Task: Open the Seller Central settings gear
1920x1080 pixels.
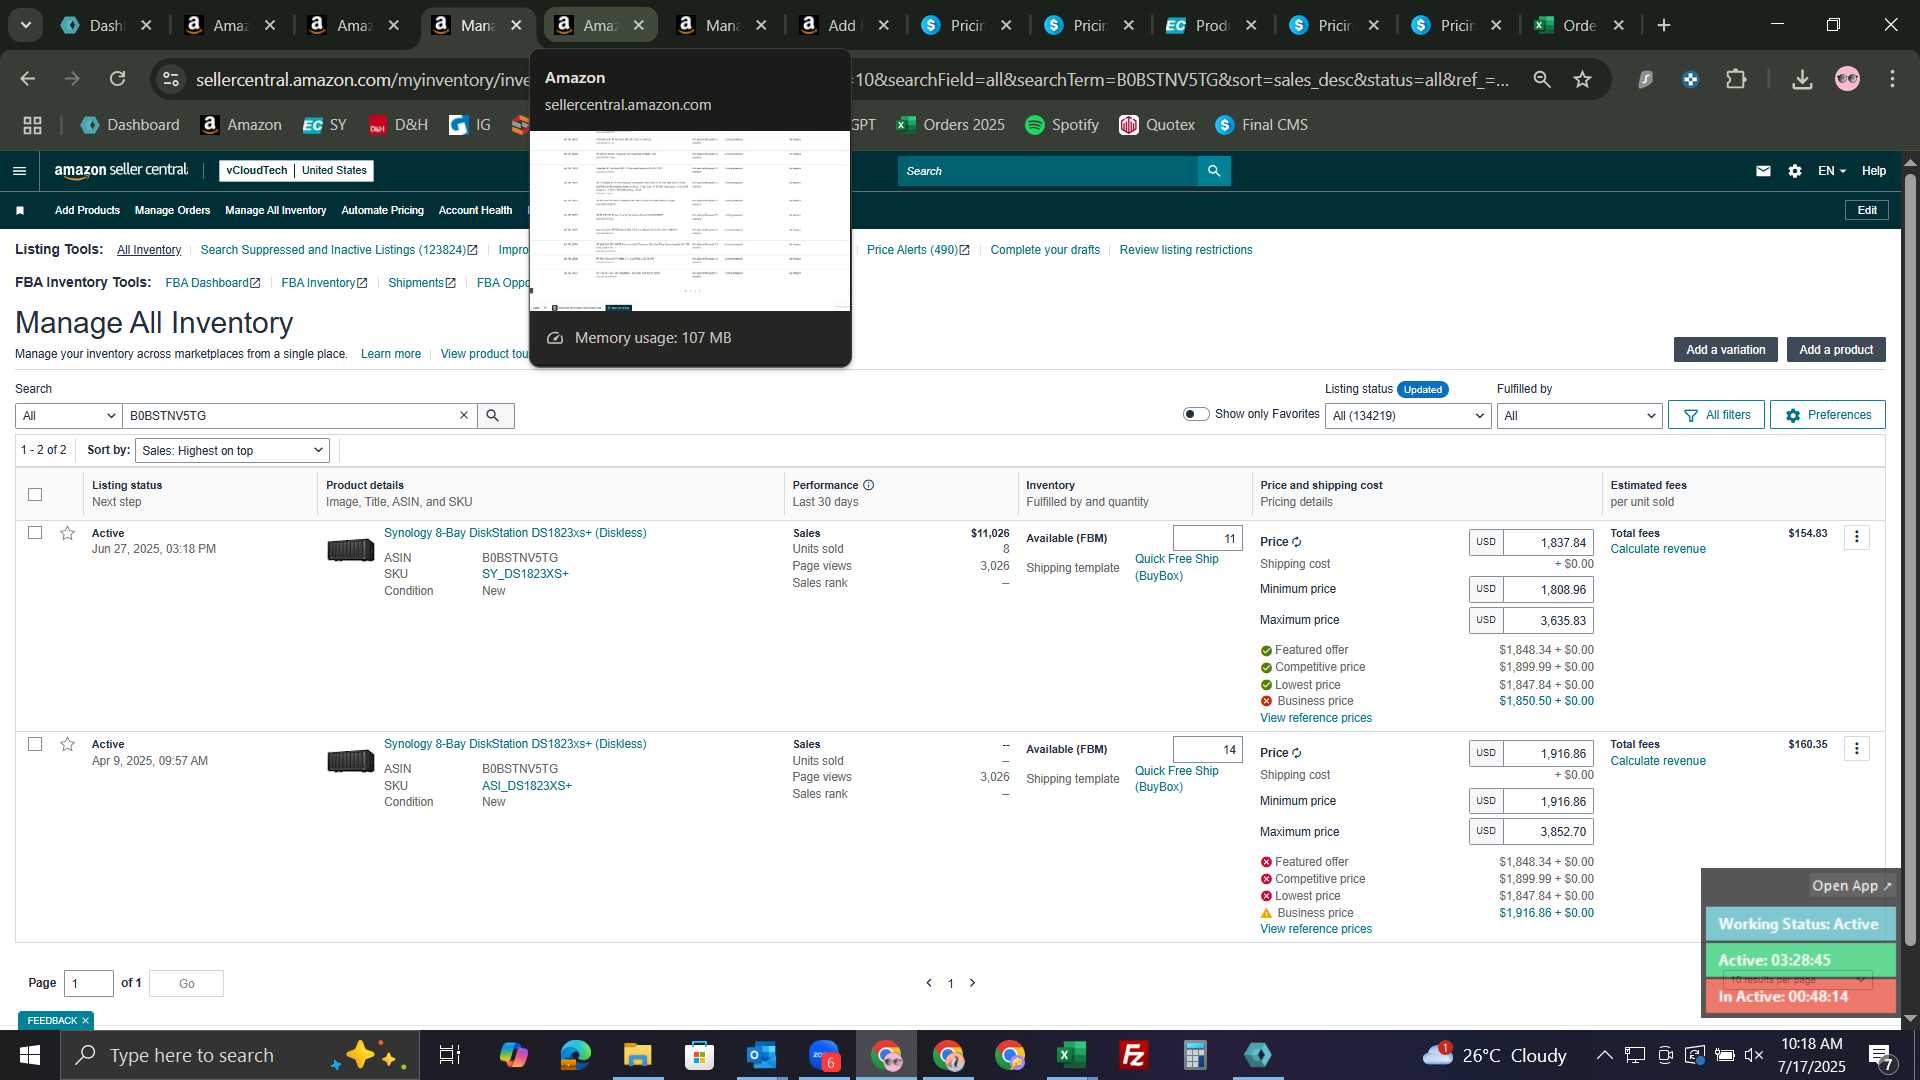Action: point(1795,171)
